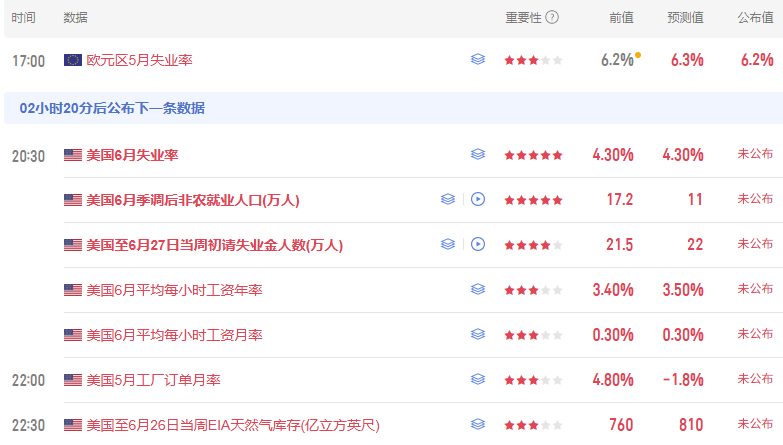Click play icon for 美国6月季调后非农就业人口
This screenshot has height=445, width=783.
click(478, 199)
